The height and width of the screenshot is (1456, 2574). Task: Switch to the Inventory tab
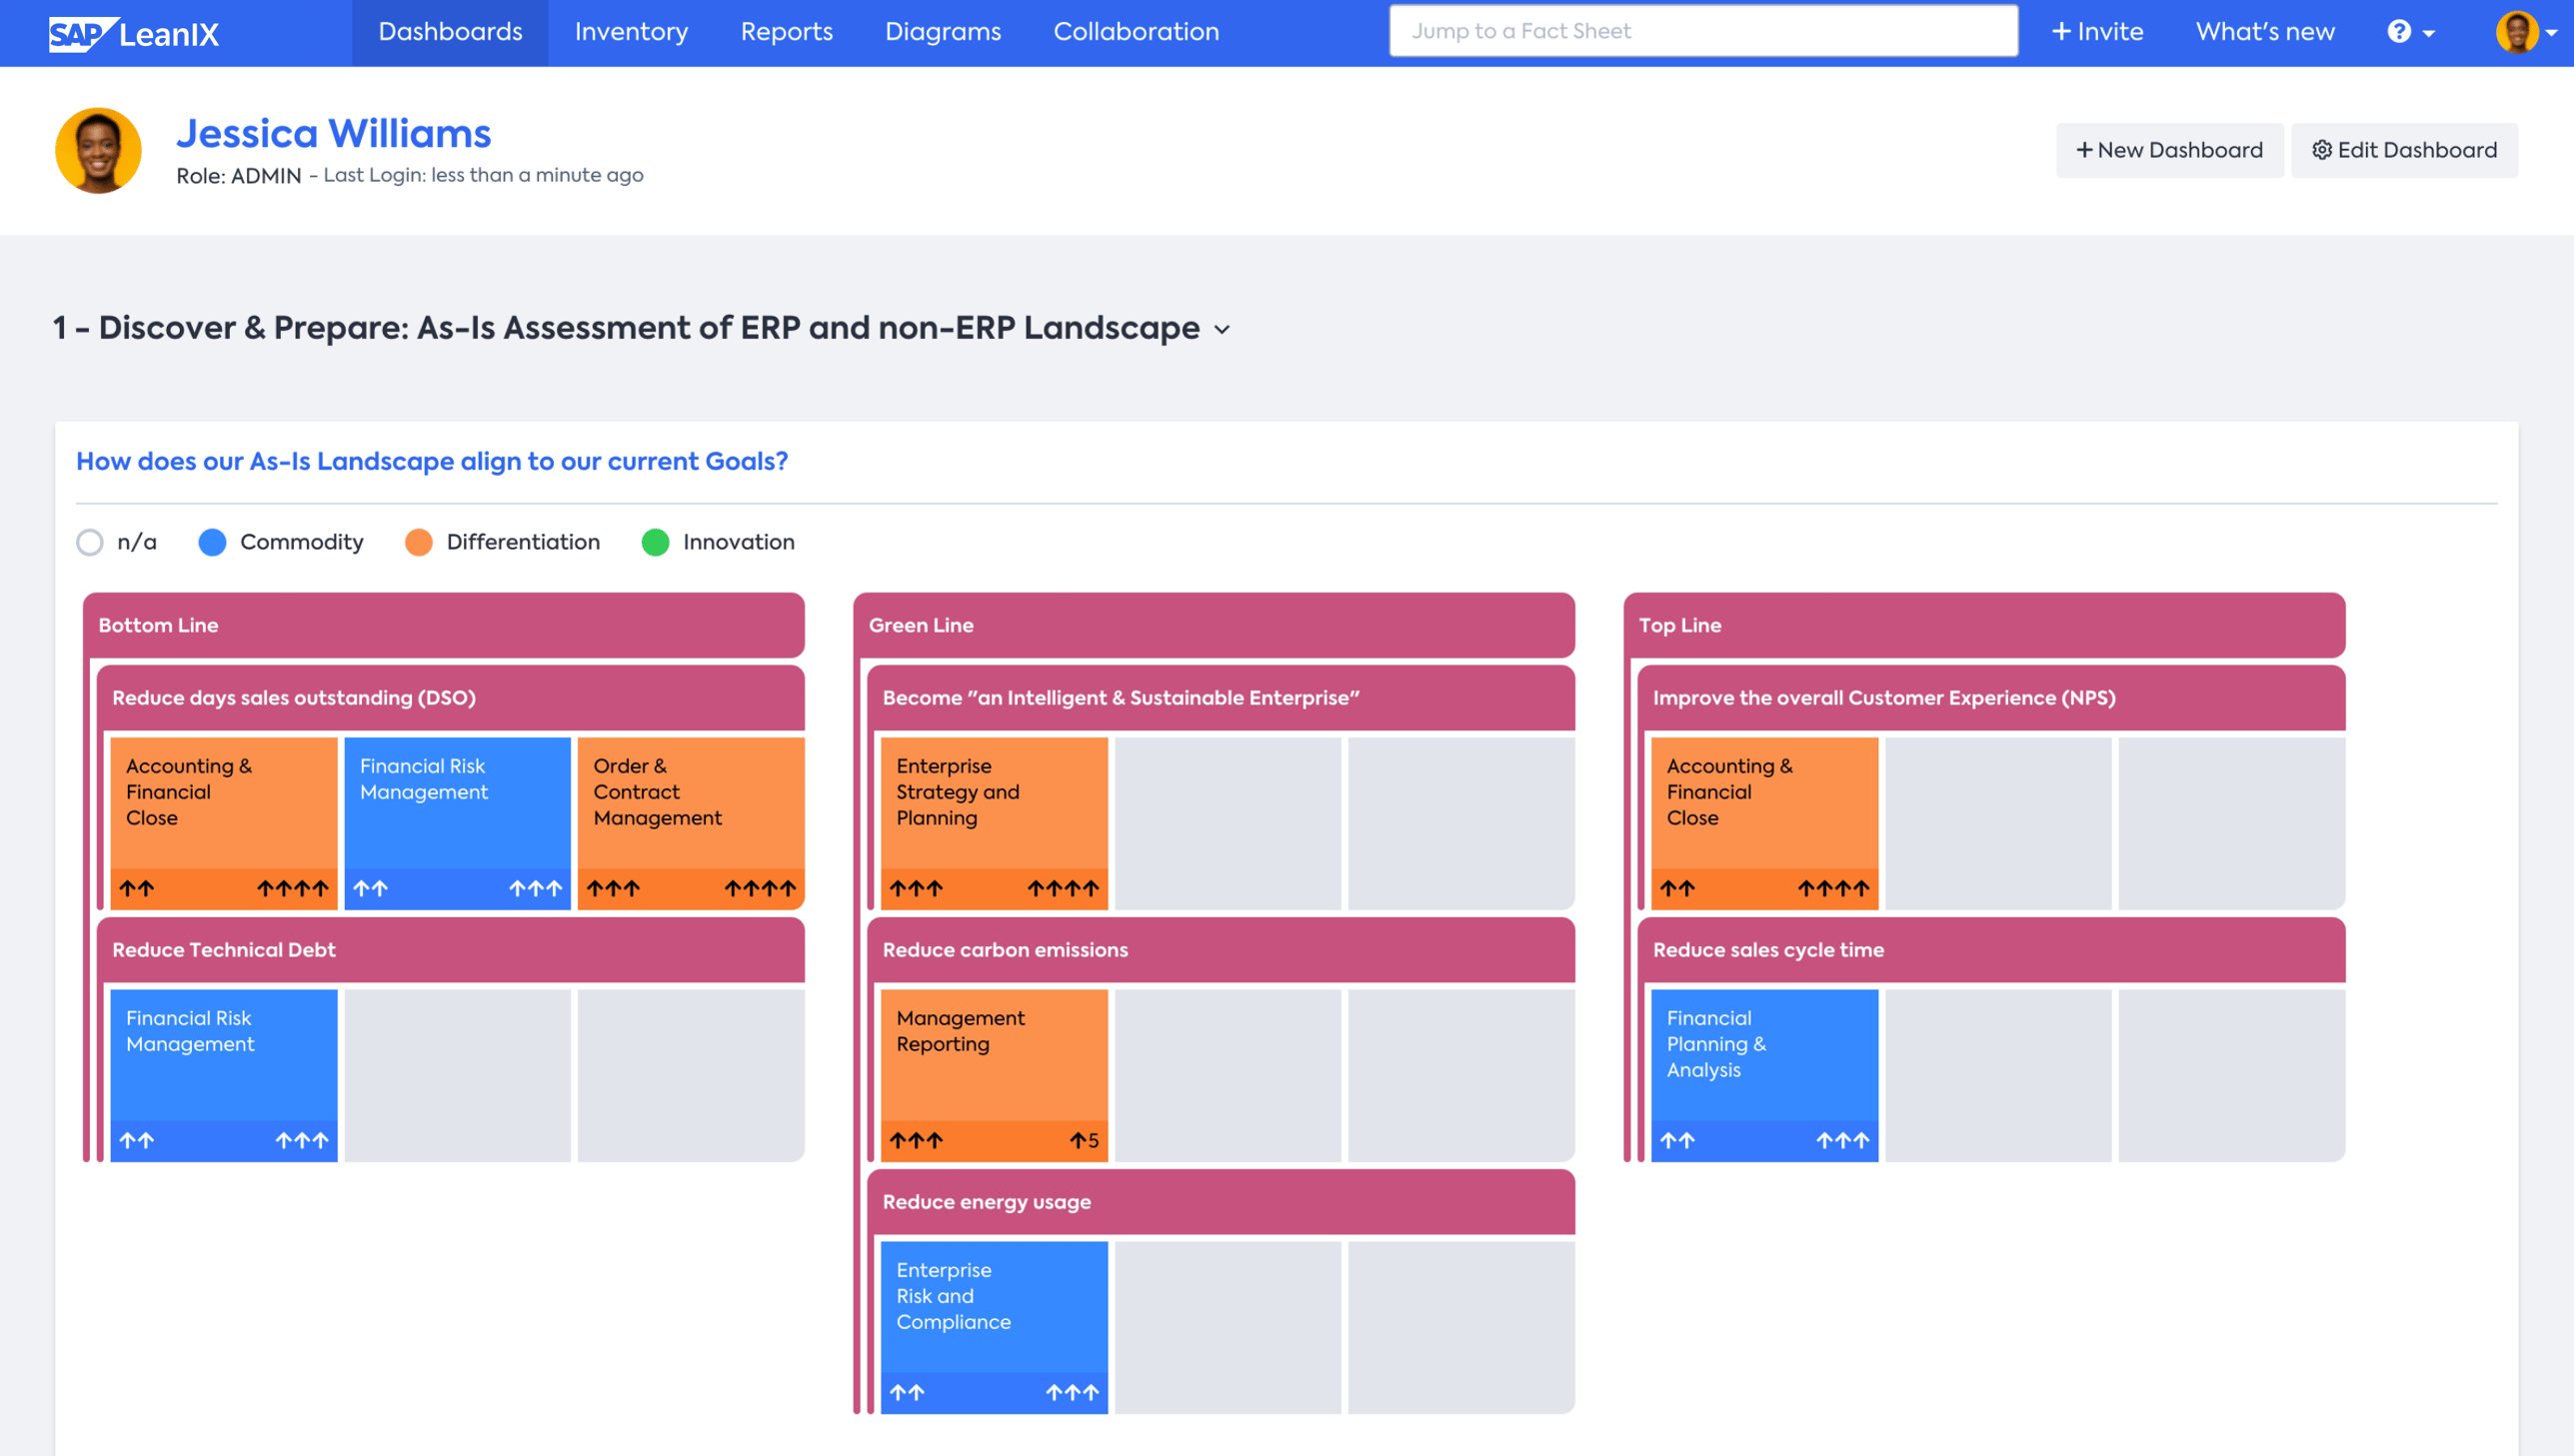point(630,31)
